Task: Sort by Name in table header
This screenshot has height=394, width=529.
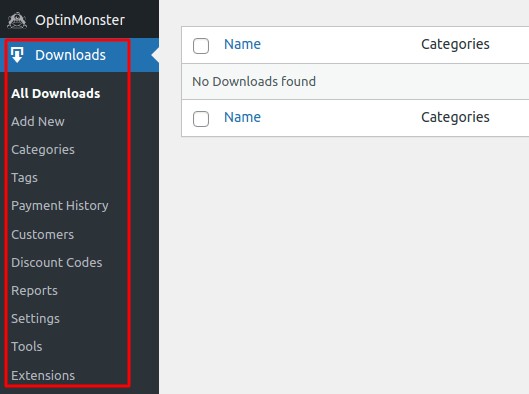Action: click(242, 44)
